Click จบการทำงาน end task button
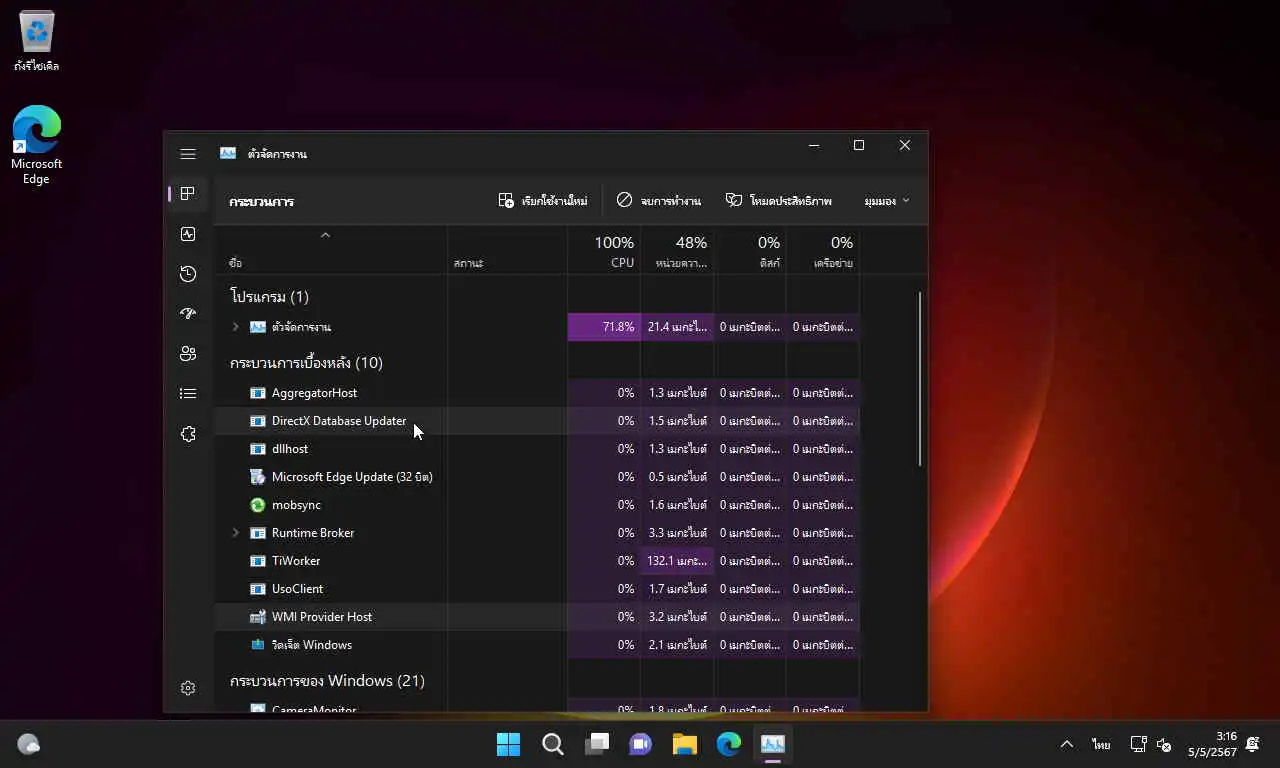This screenshot has height=768, width=1280. pos(659,201)
